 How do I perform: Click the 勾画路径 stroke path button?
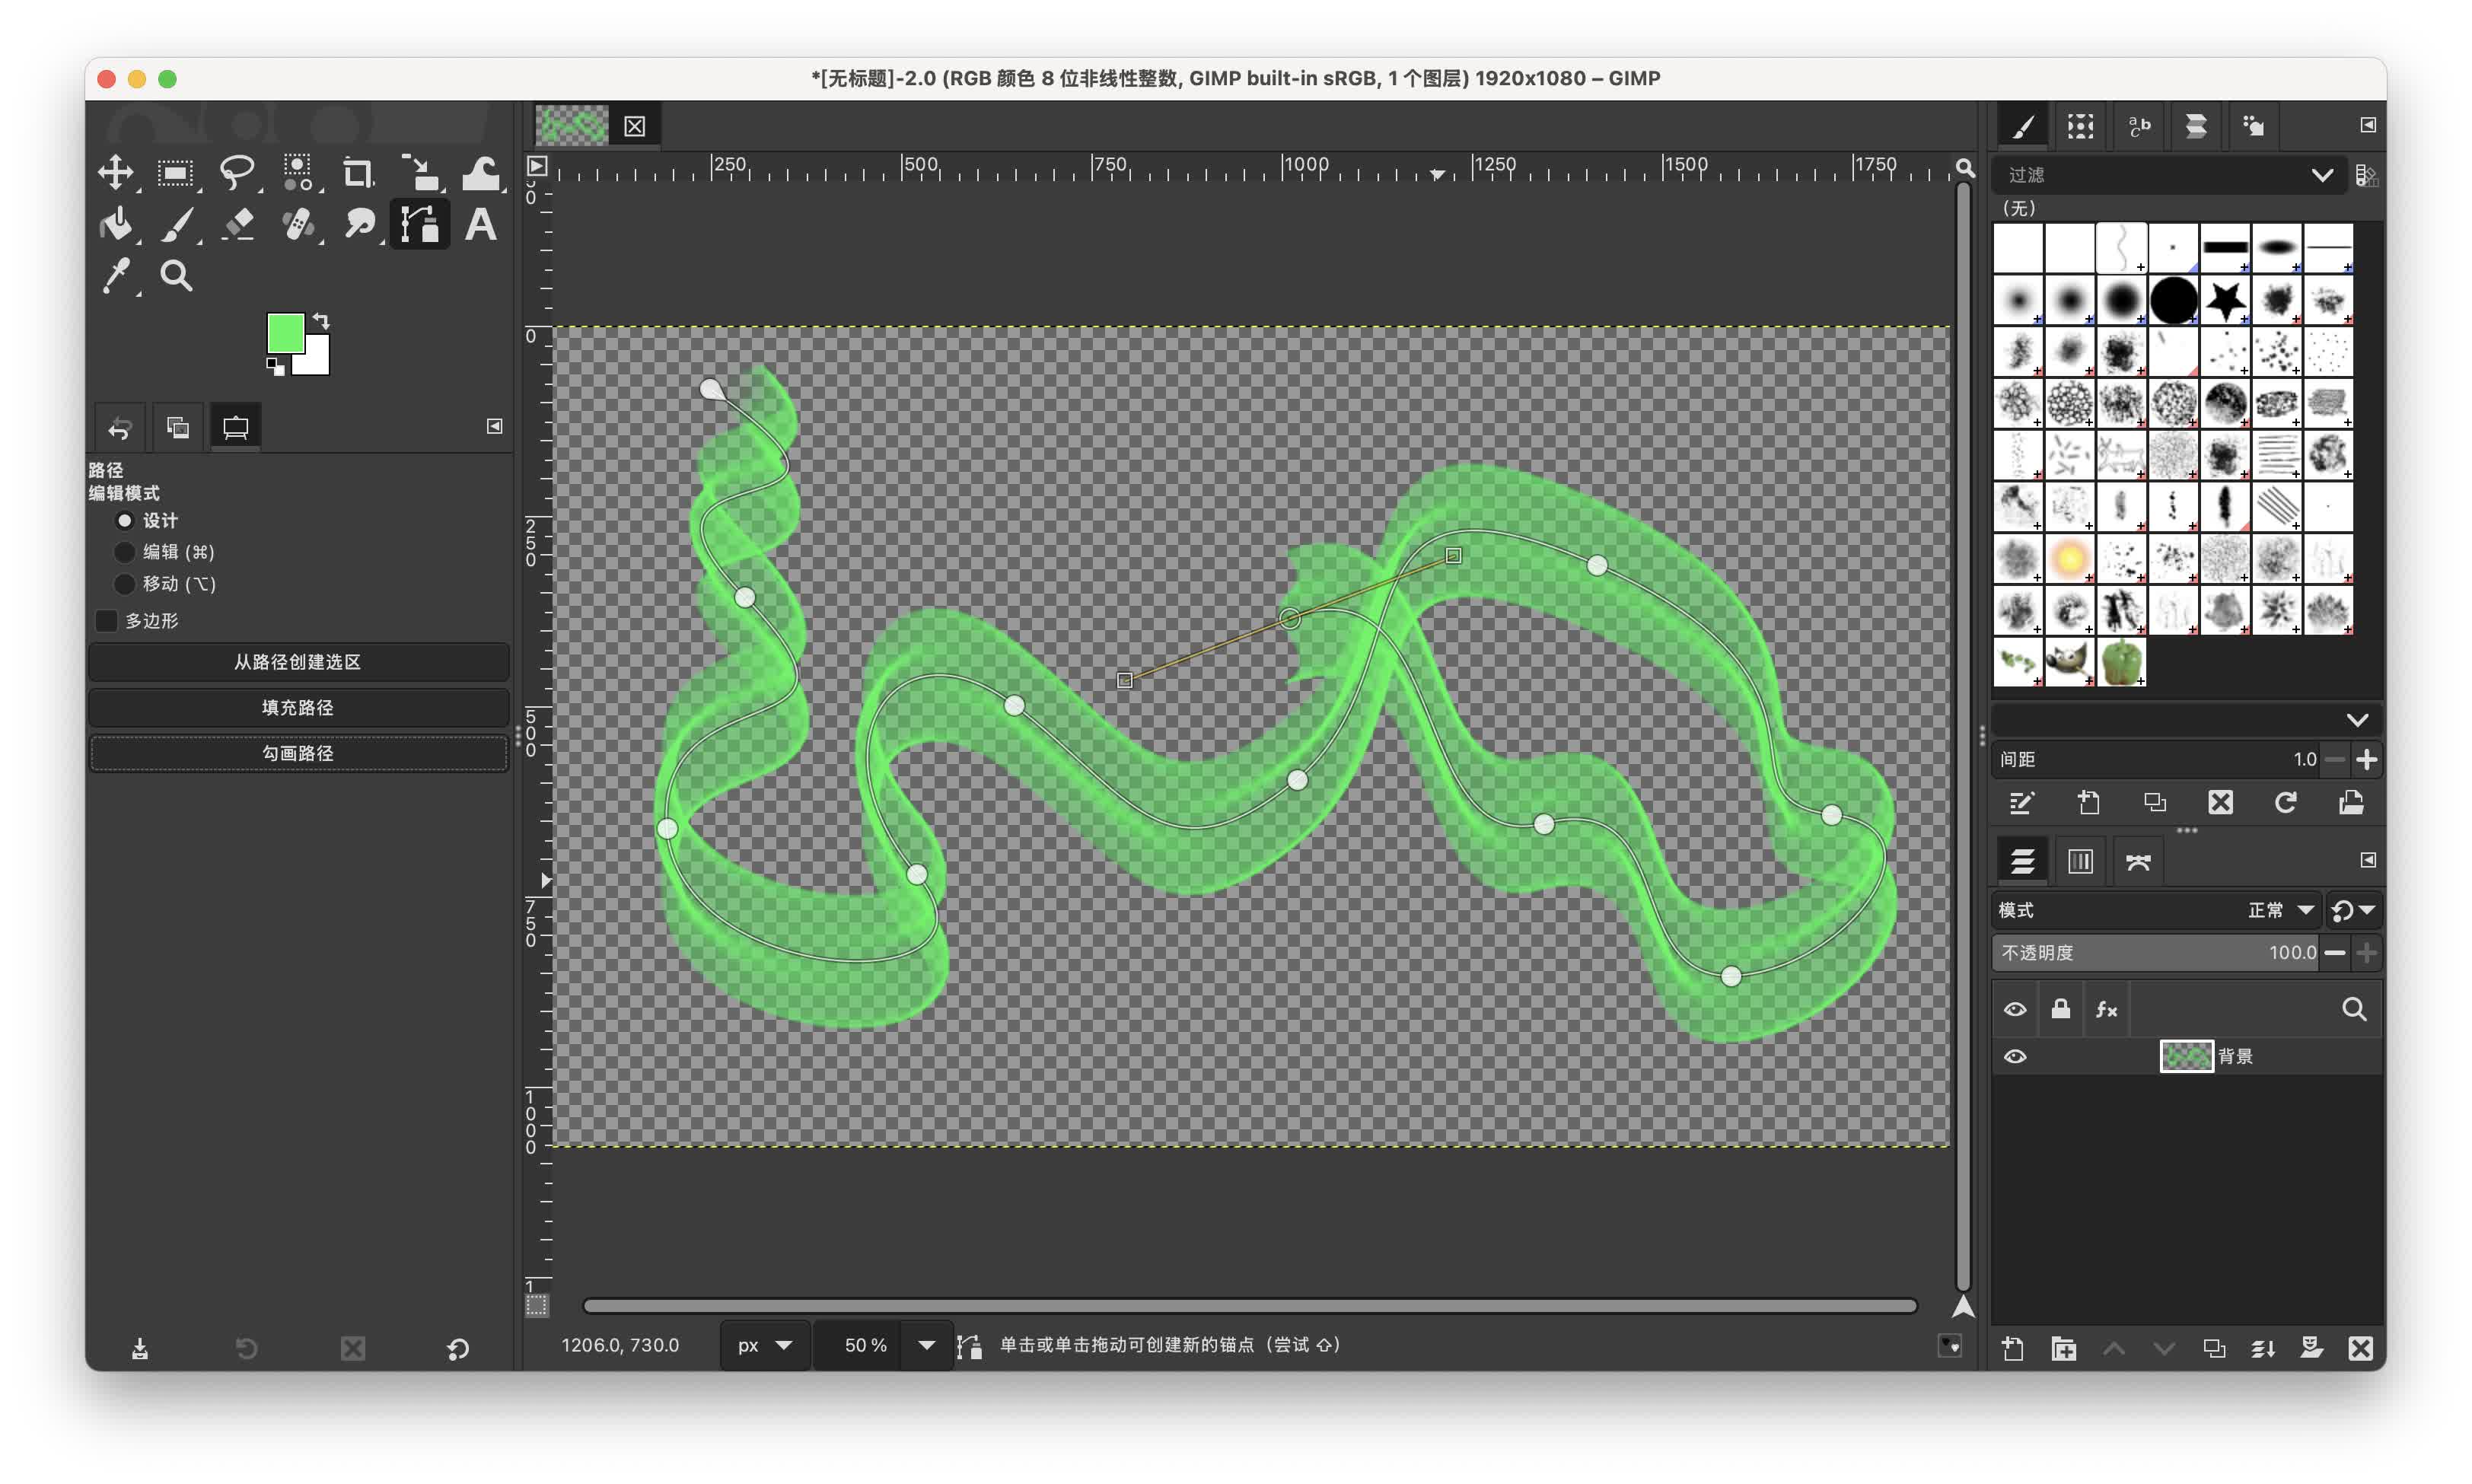[298, 753]
